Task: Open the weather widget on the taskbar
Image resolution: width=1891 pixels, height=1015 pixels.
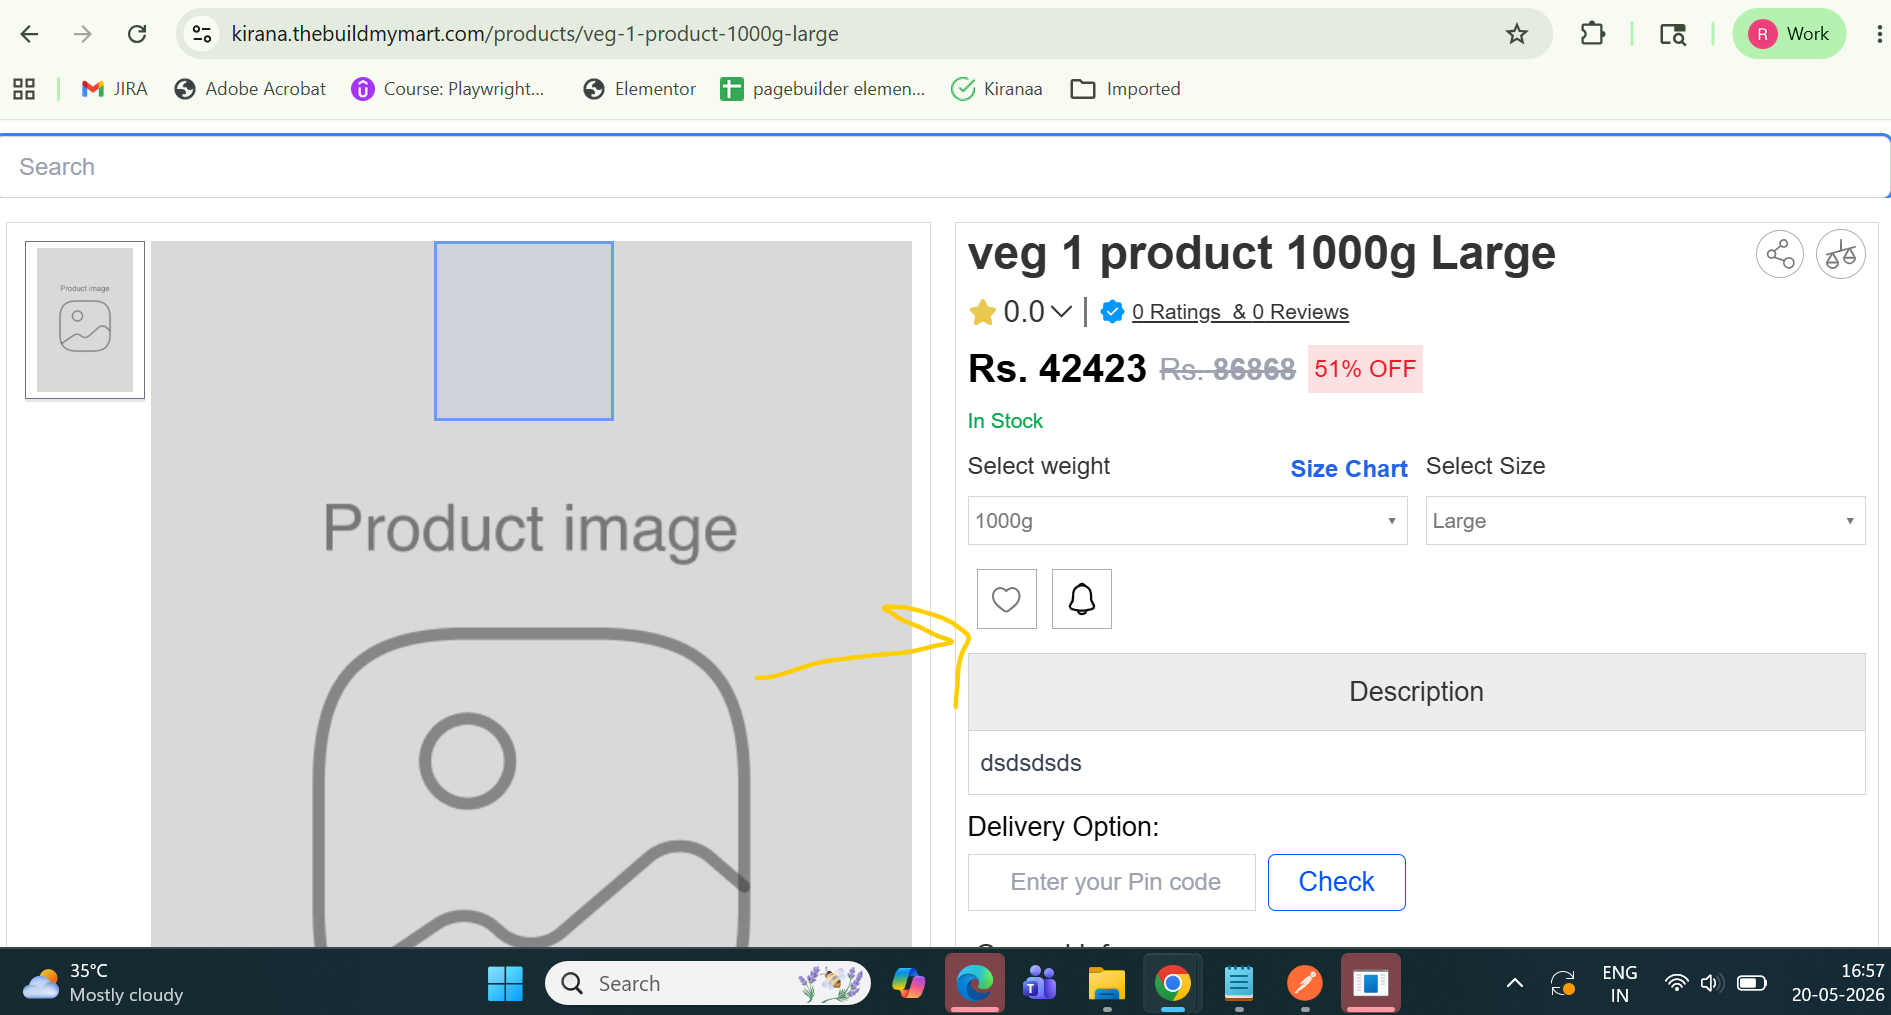Action: tap(103, 983)
